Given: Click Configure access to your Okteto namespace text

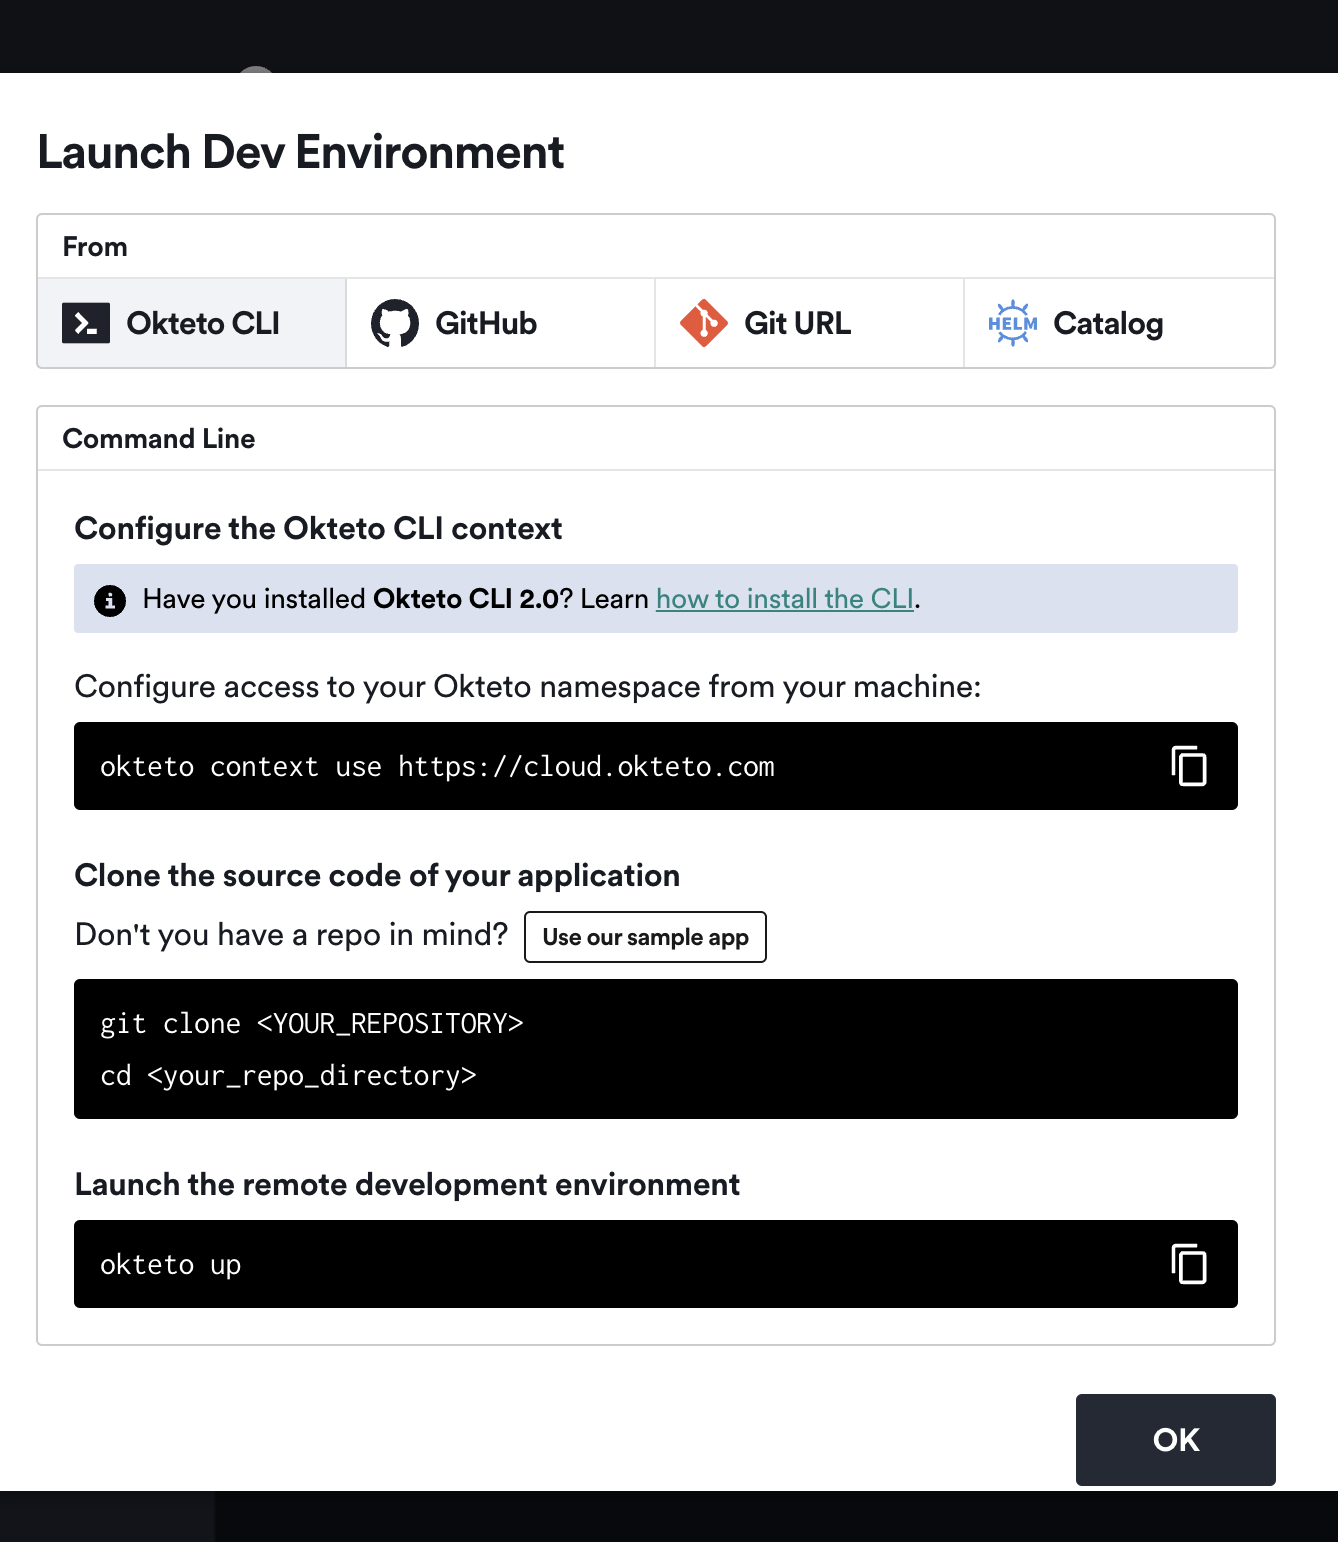Looking at the screenshot, I should 528,687.
